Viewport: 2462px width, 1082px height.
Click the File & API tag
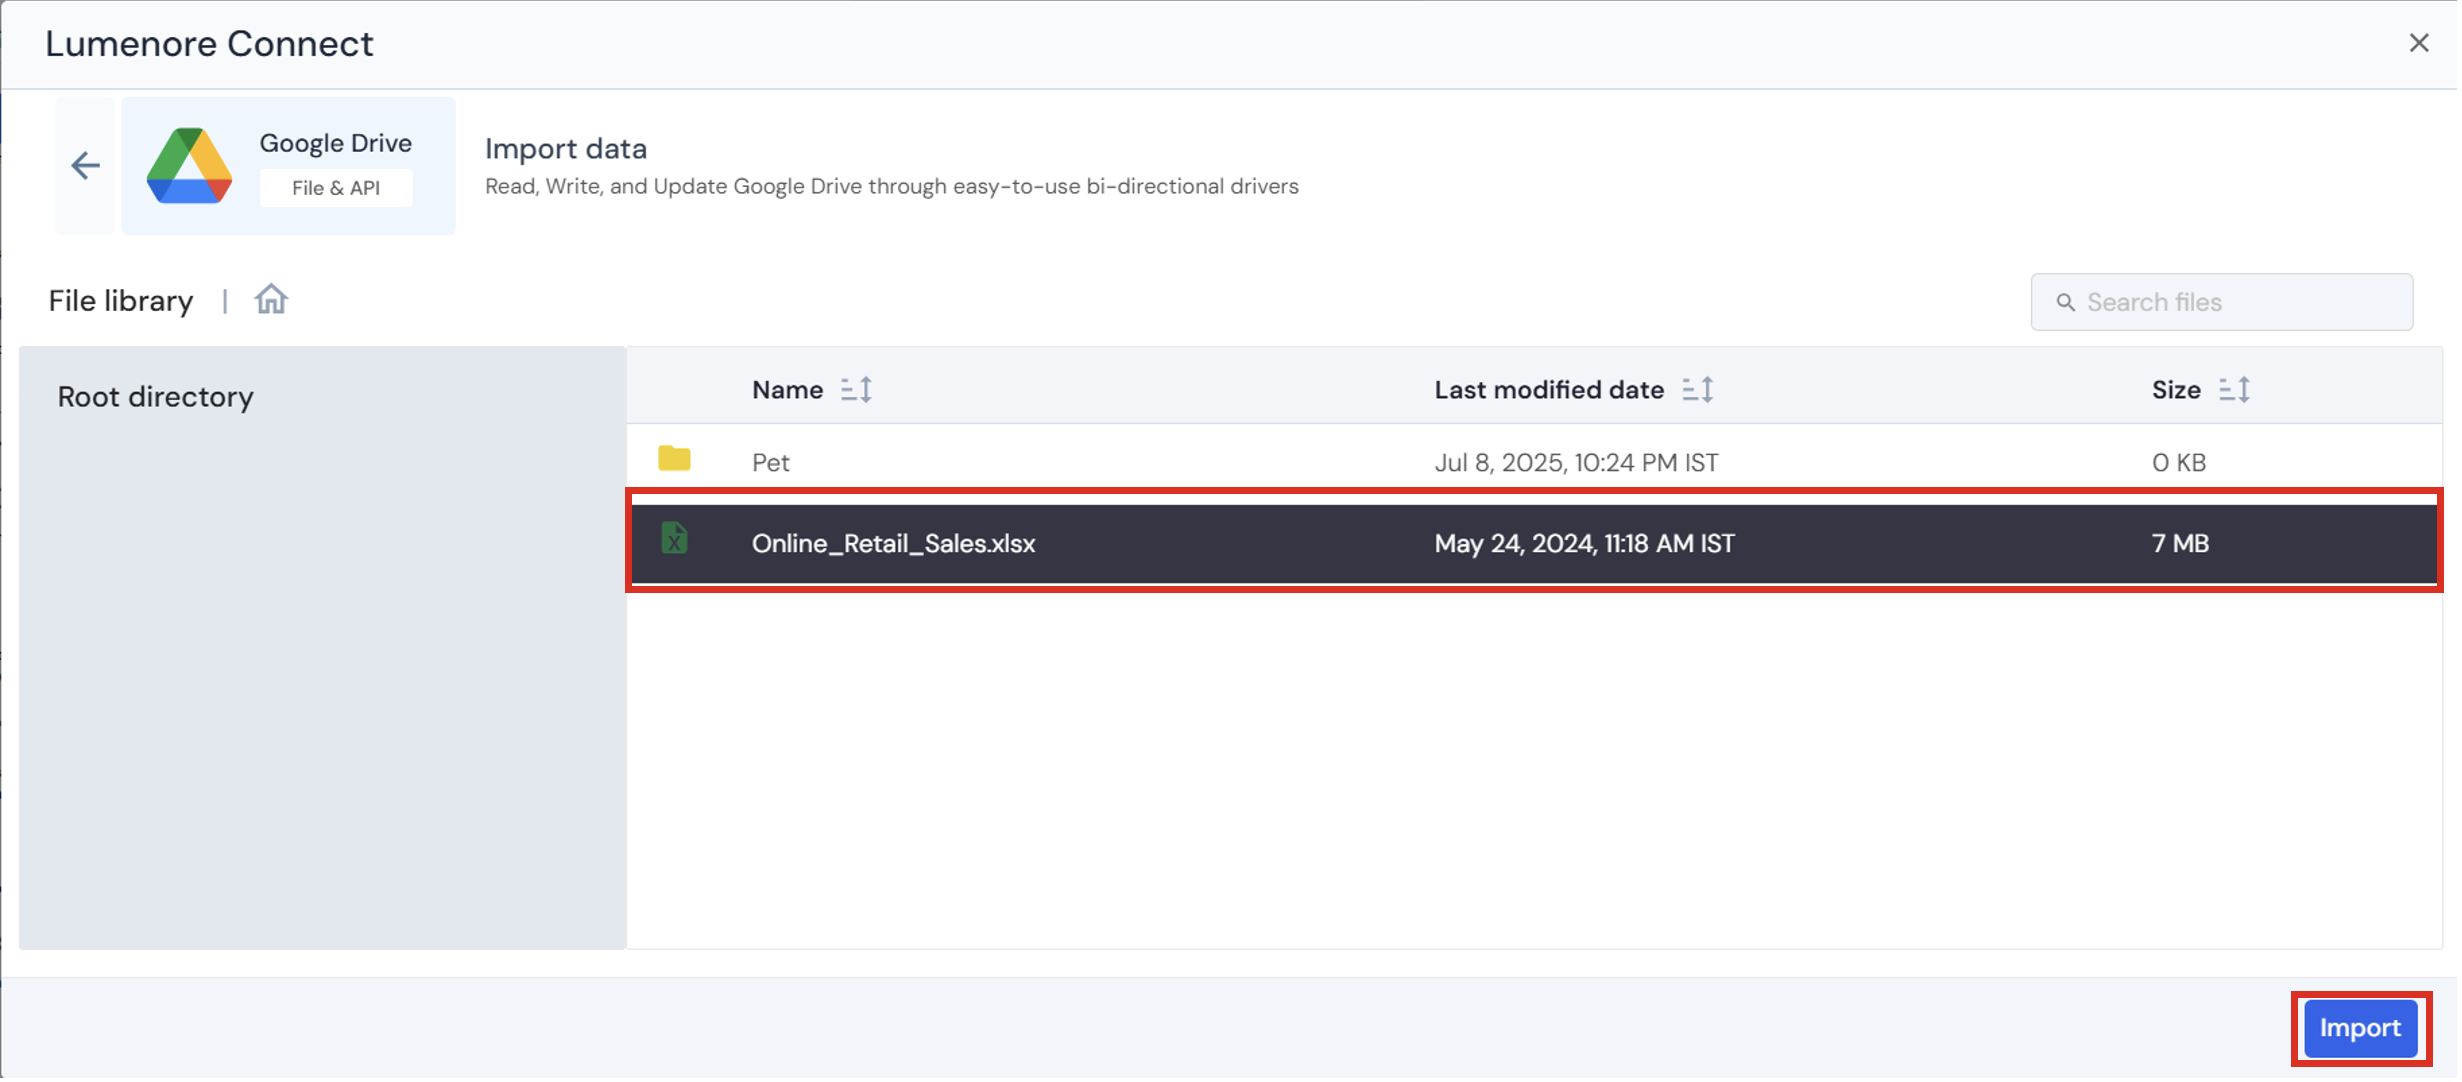point(336,189)
